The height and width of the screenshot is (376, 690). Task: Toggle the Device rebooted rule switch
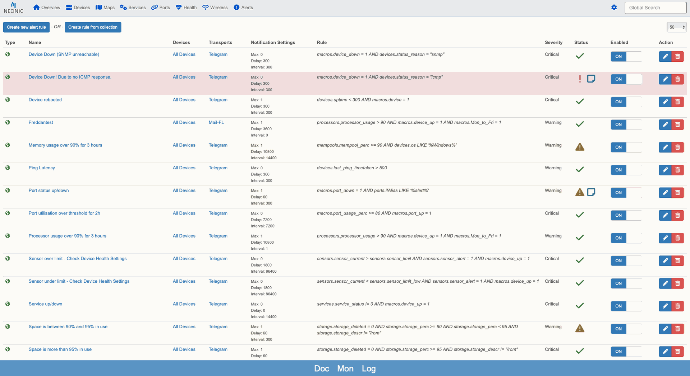click(626, 102)
